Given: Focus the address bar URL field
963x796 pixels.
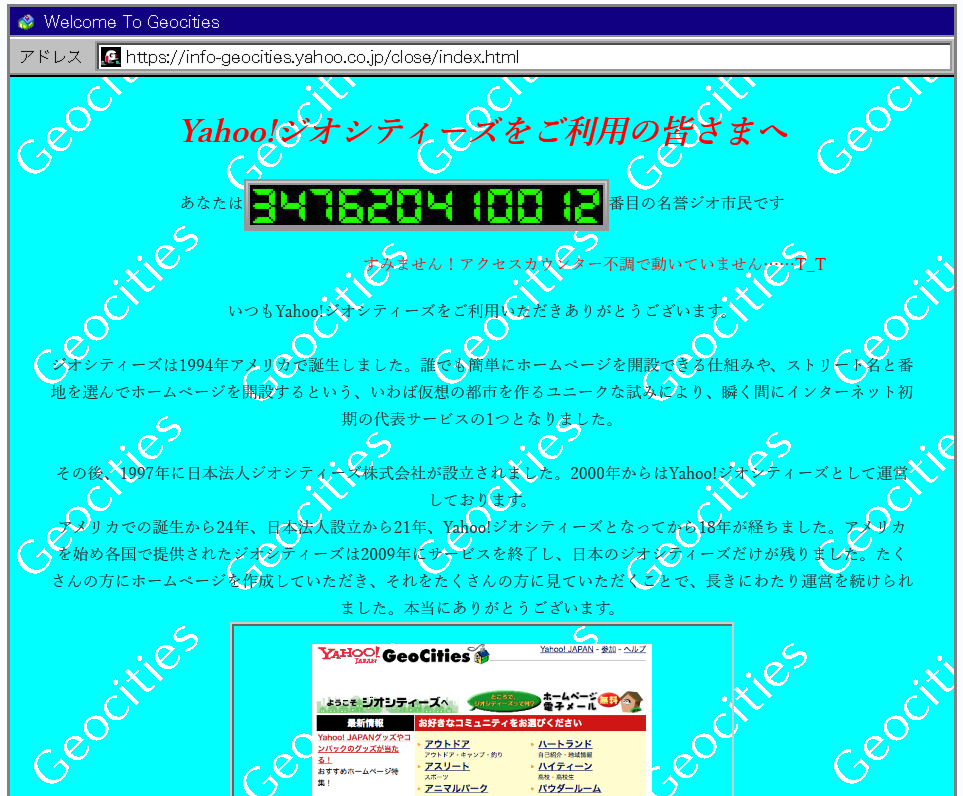Looking at the screenshot, I should tap(530, 57).
